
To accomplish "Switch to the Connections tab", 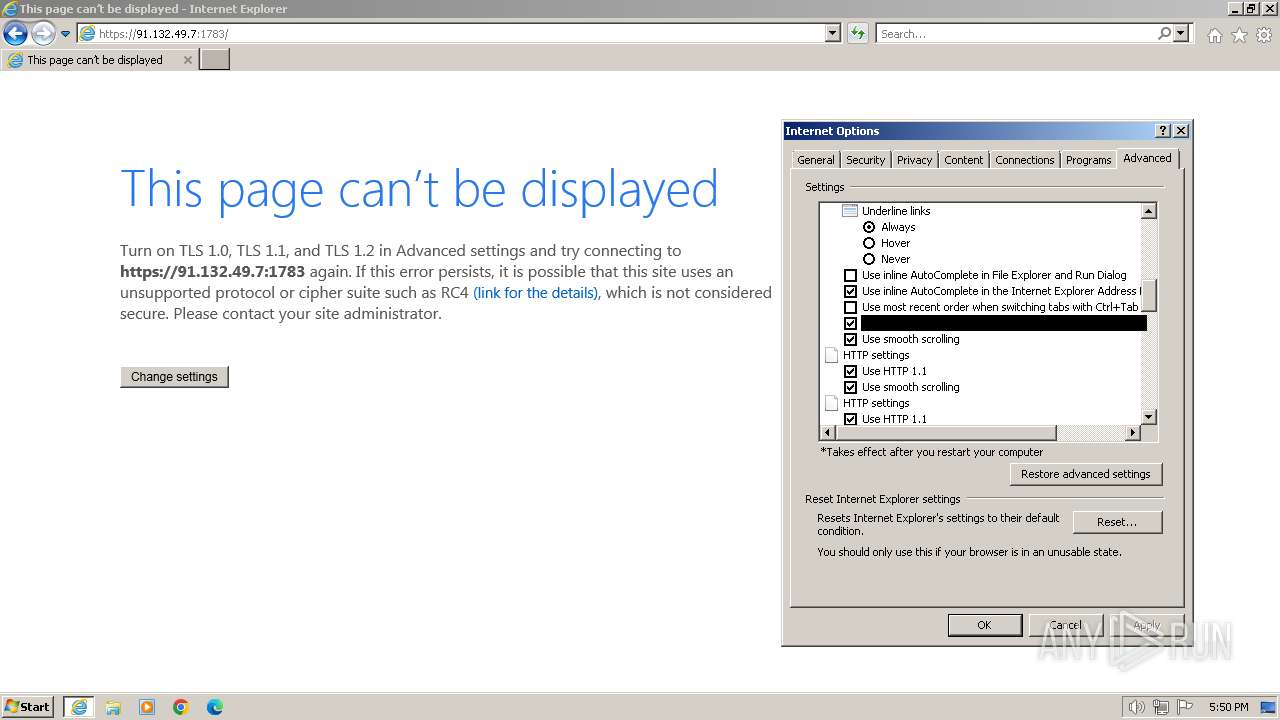I will point(1025,160).
